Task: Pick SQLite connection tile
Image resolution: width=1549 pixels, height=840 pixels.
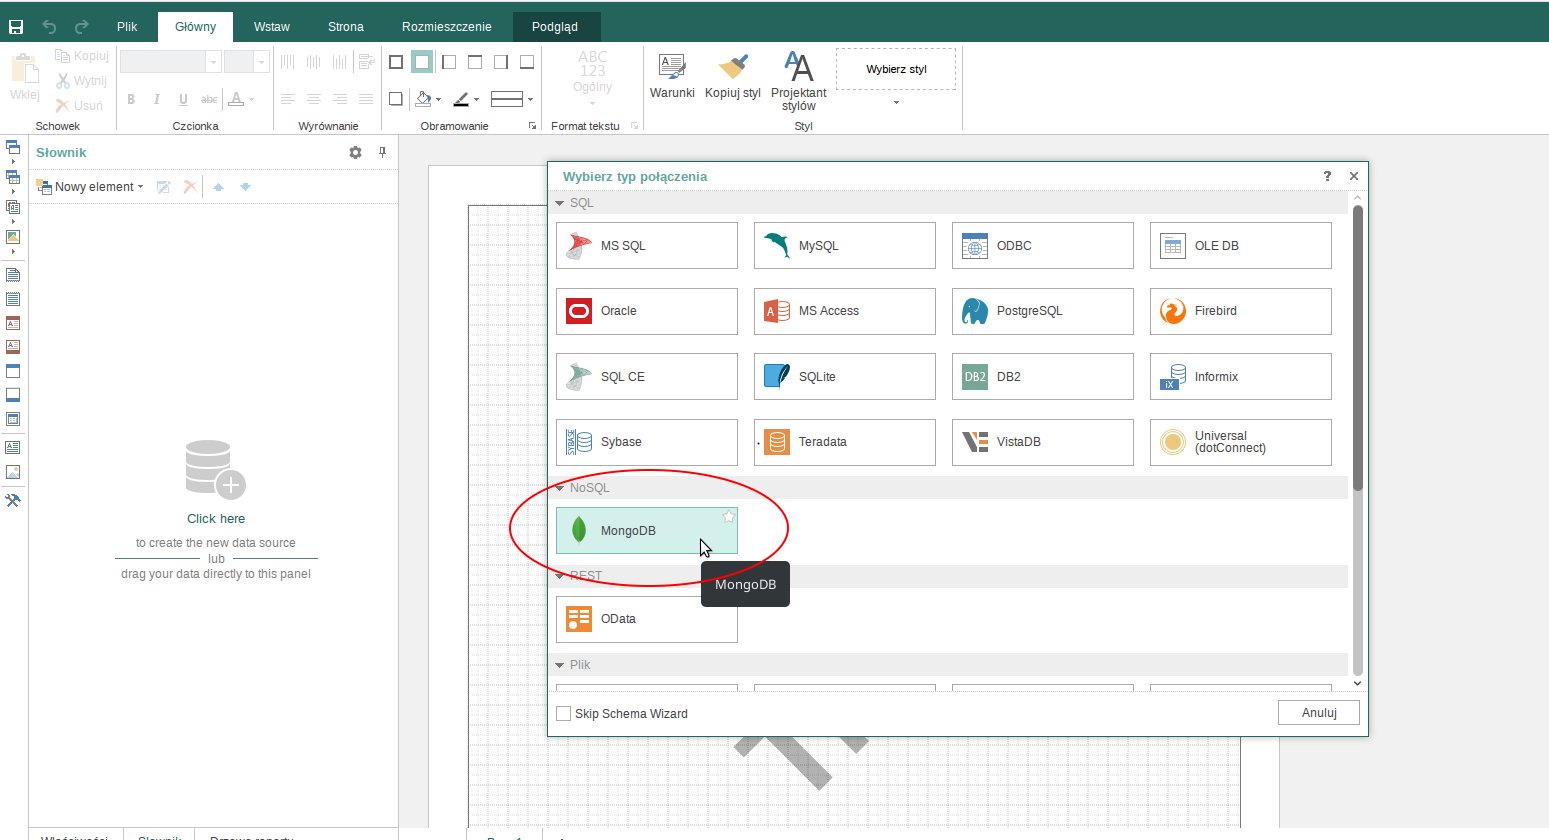Action: coord(845,376)
